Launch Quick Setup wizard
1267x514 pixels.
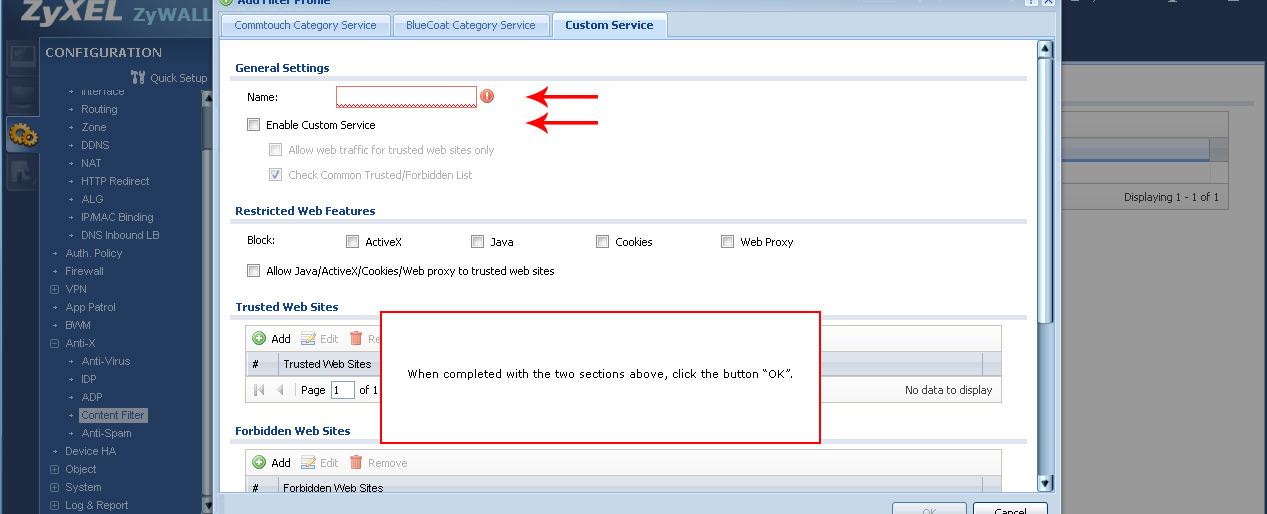pyautogui.click(x=169, y=78)
